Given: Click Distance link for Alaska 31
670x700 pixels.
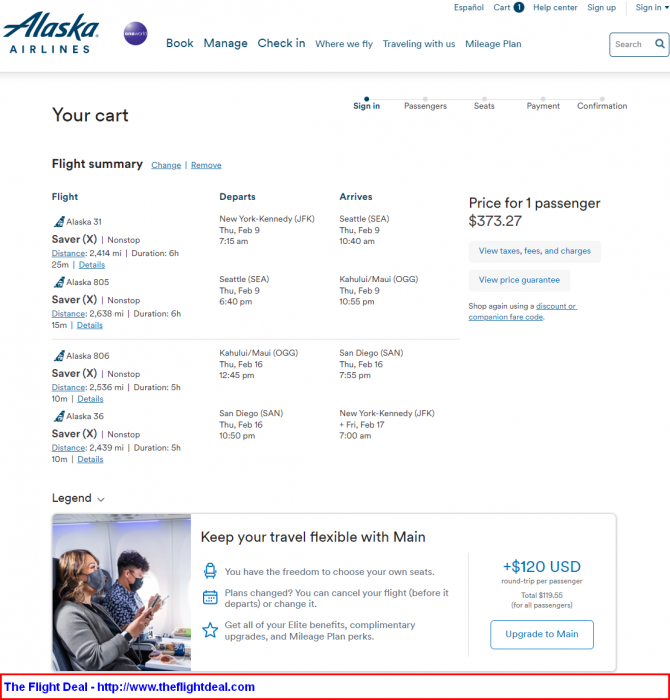Looking at the screenshot, I should 68,253.
